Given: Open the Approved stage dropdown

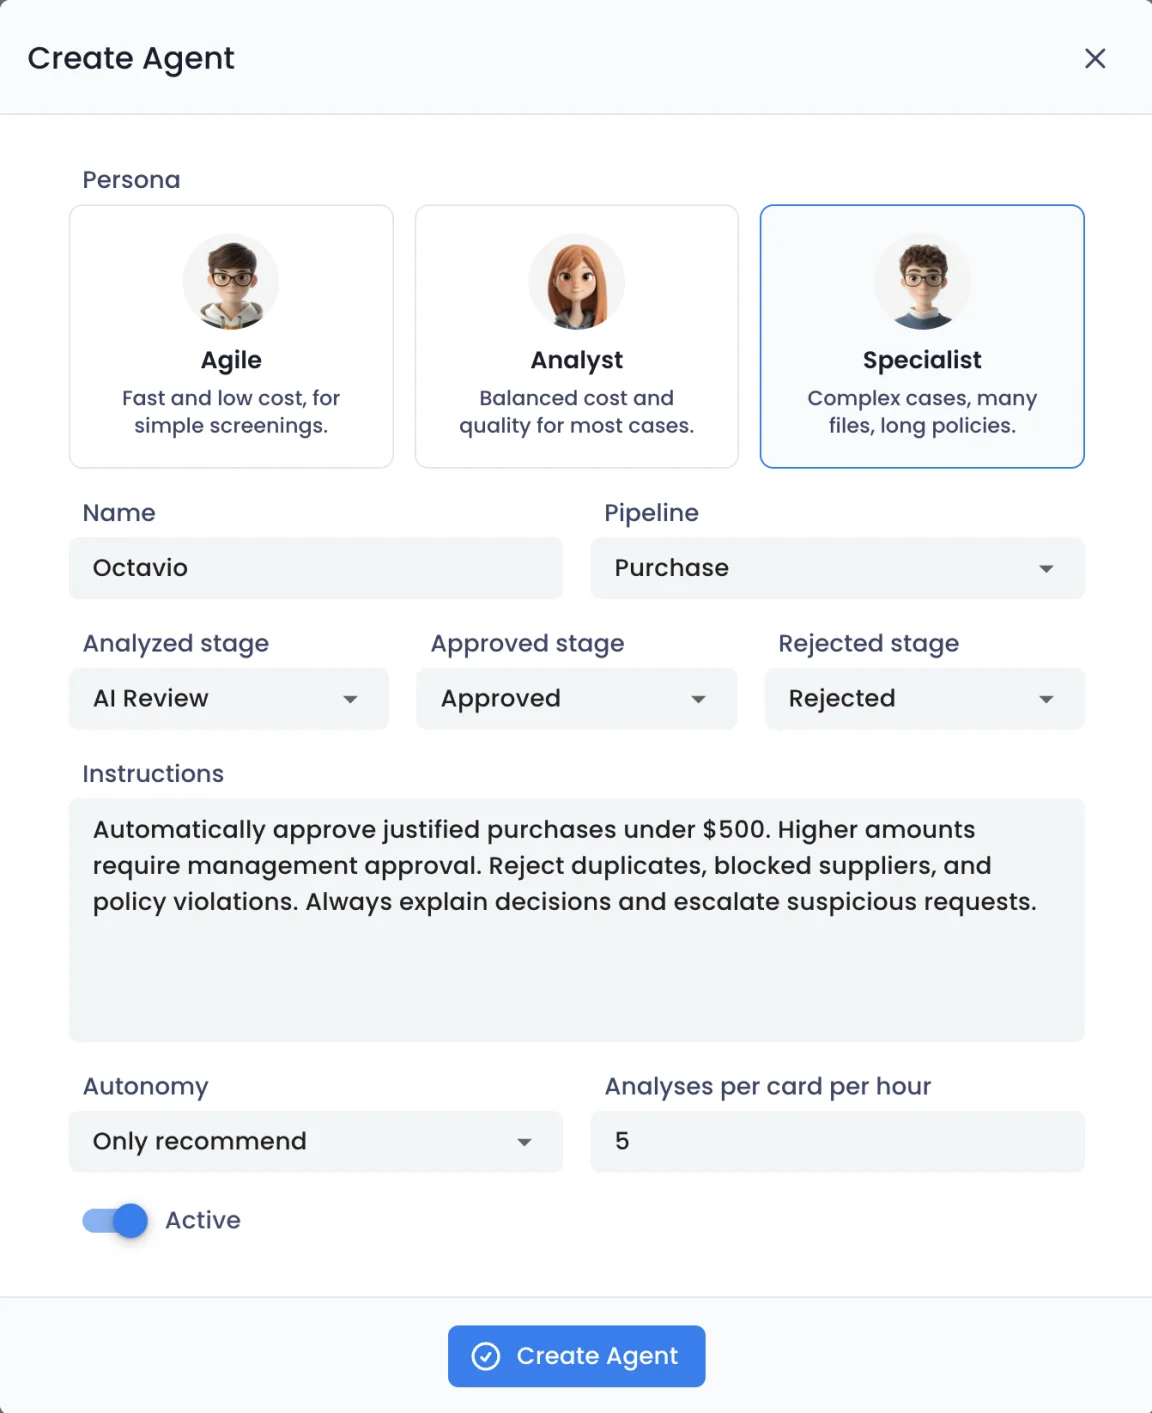Looking at the screenshot, I should [577, 698].
